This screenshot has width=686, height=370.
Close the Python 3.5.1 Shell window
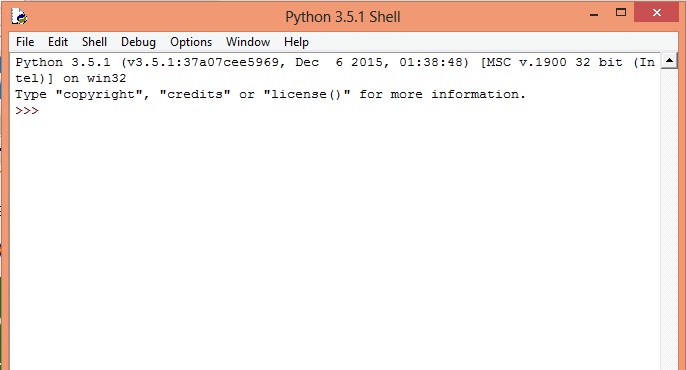pos(656,13)
